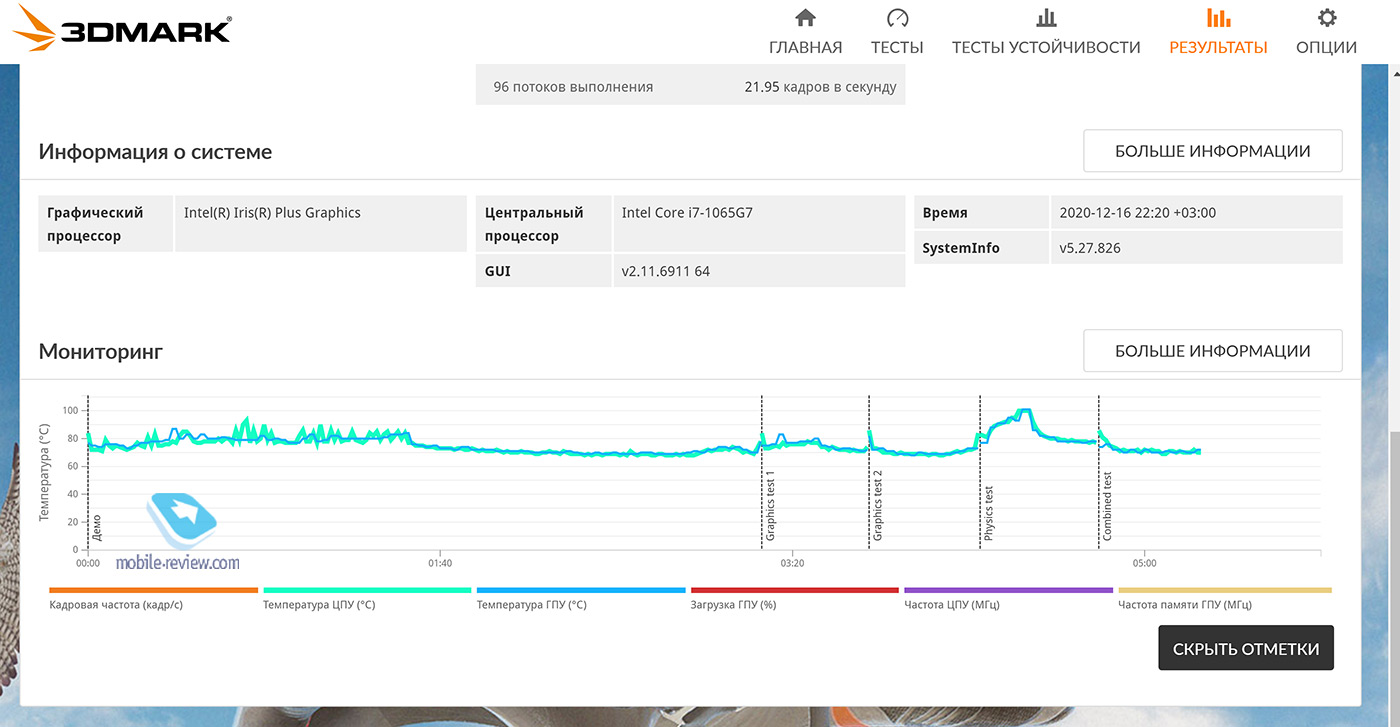Click the Скрыть отметки button
Viewport: 1400px width, 727px height.
pos(1246,648)
